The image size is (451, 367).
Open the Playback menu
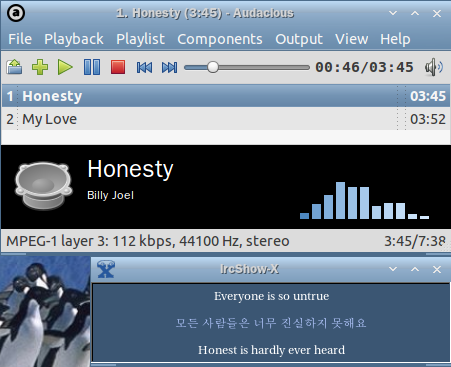click(74, 39)
